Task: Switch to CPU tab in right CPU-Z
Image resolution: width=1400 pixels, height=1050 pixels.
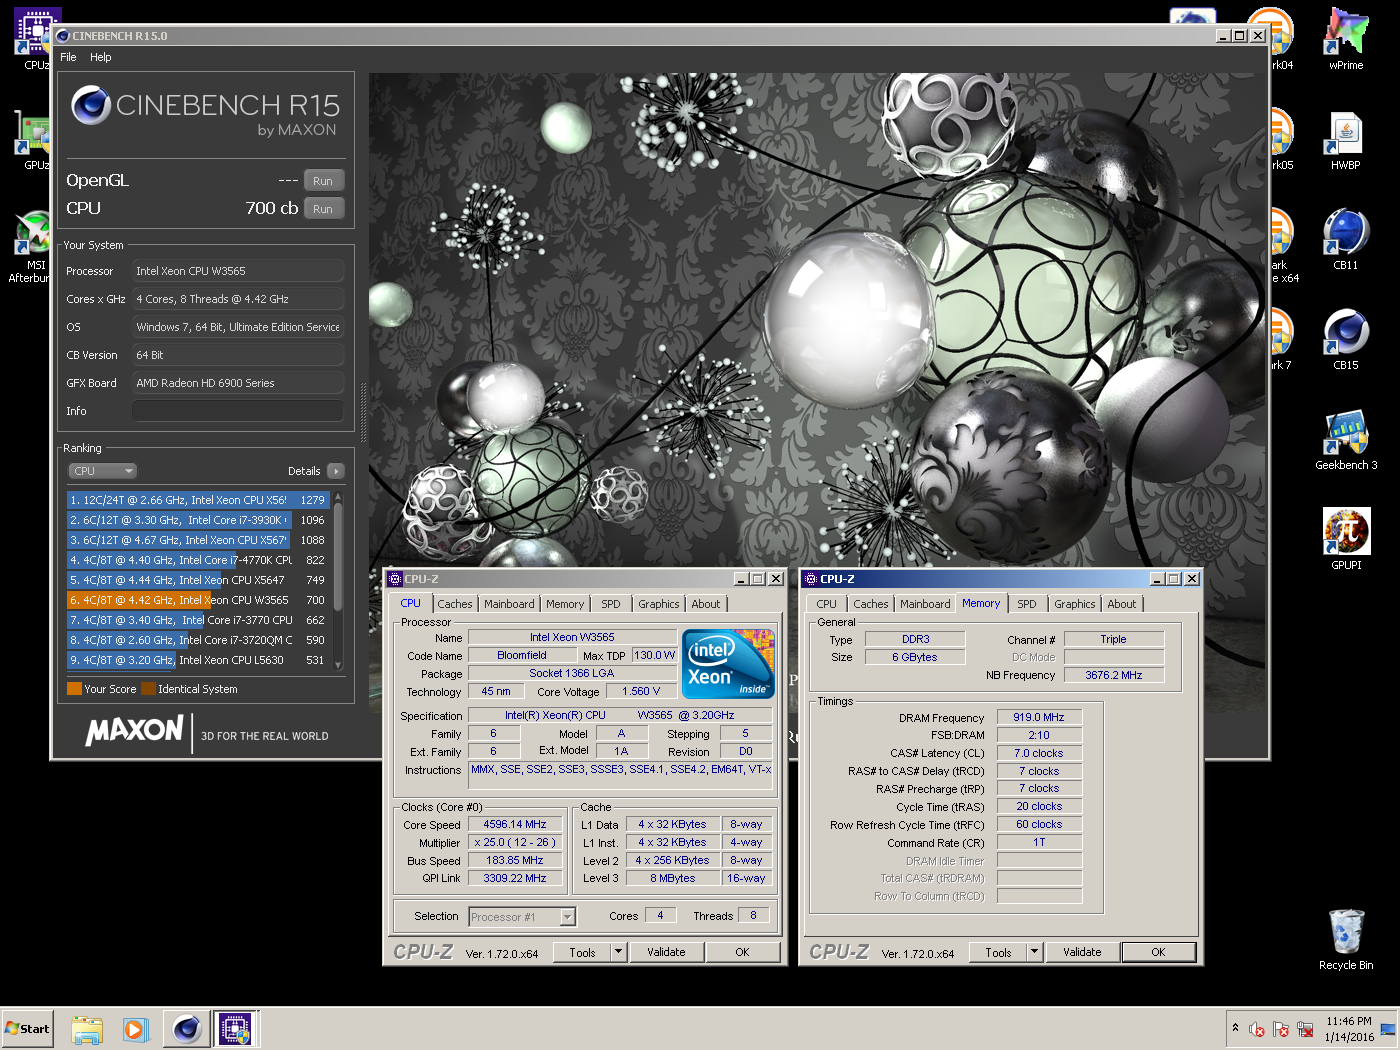Action: click(827, 604)
